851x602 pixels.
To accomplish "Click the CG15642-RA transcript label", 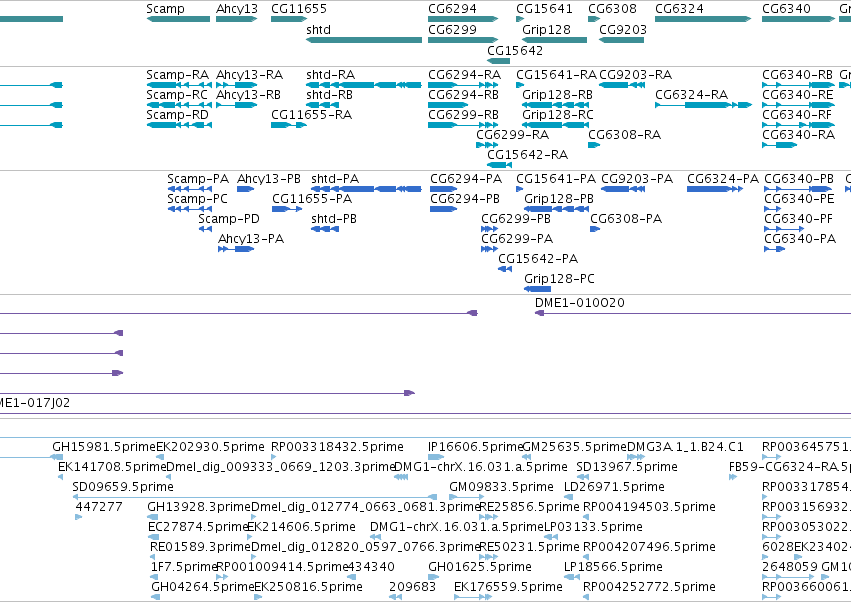I will [x=528, y=155].
